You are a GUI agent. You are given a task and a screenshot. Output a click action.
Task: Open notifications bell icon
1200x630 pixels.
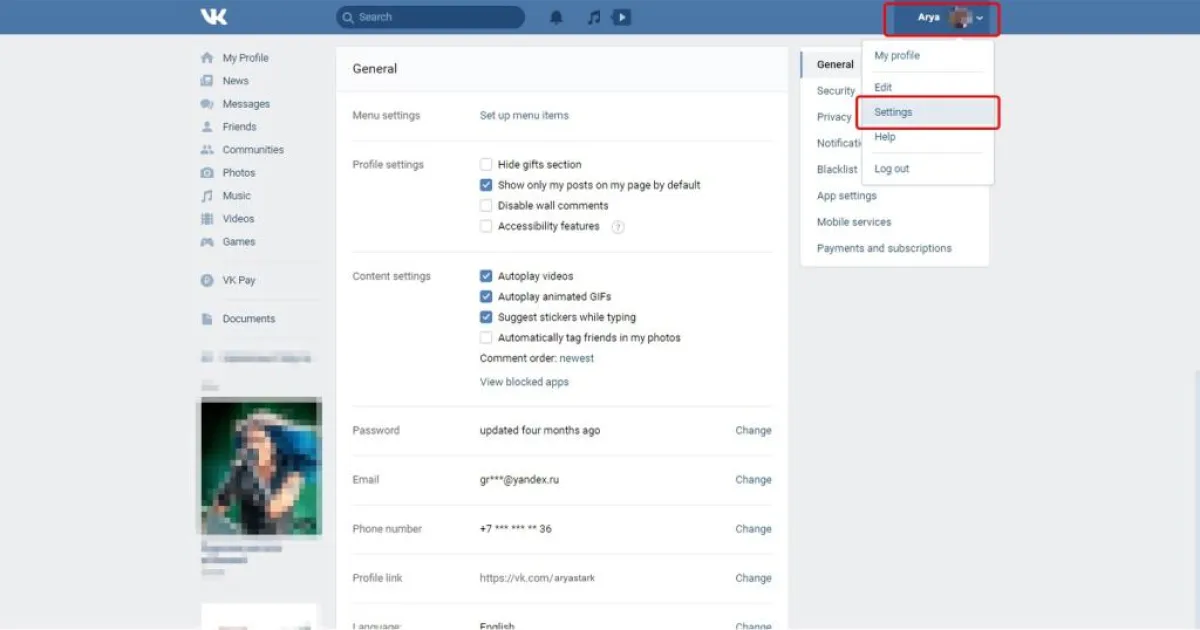pyautogui.click(x=557, y=17)
